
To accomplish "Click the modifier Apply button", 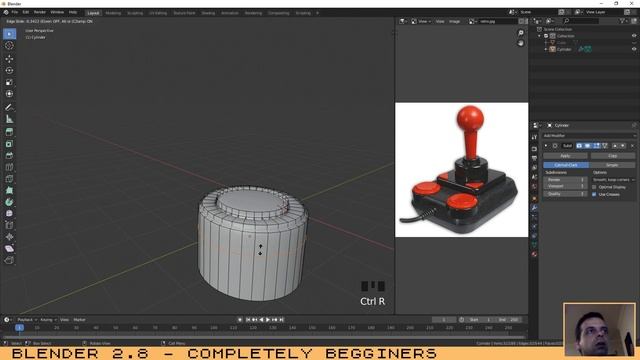I will click(565, 156).
